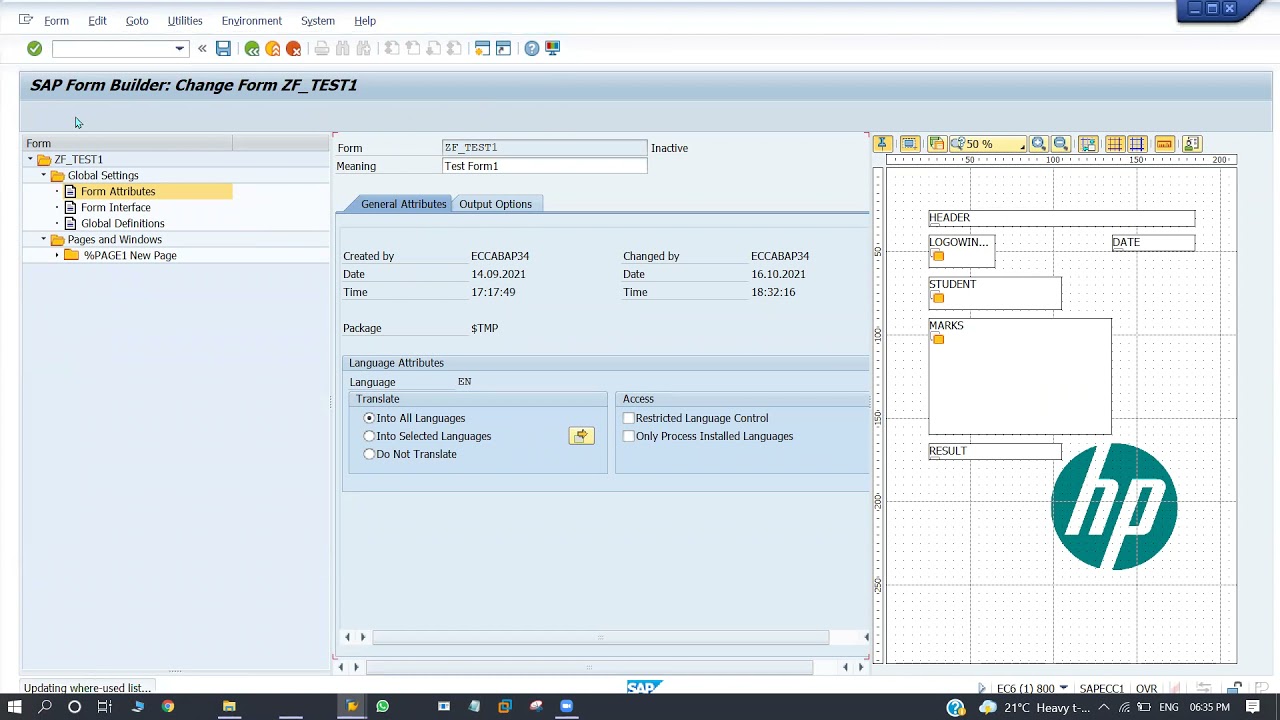Open WhatsApp from the taskbar
This screenshot has height=720, width=1280.
pos(382,707)
